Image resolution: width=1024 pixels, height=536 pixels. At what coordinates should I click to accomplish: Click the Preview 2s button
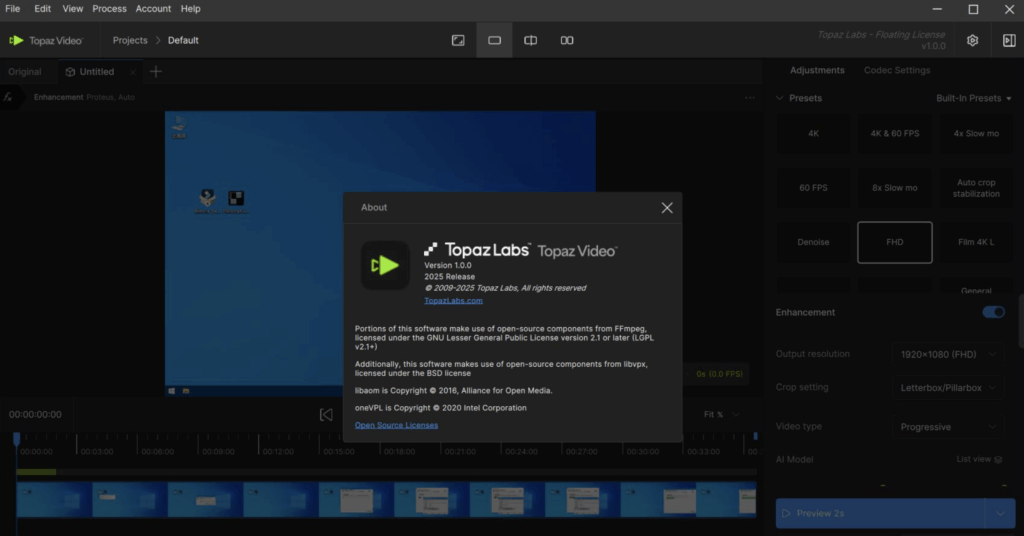880,514
